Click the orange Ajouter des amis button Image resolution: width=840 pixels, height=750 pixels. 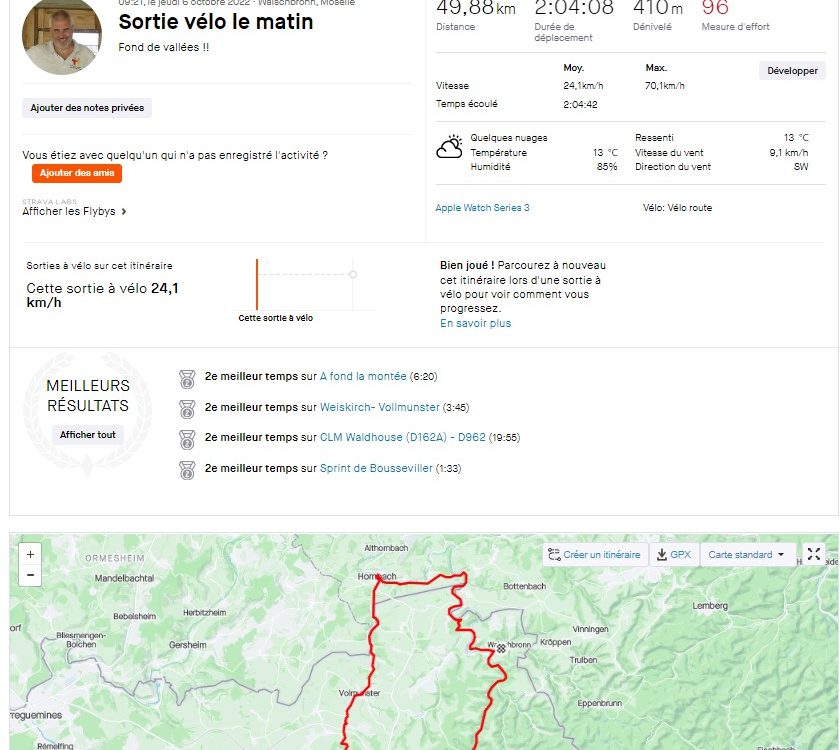tap(77, 173)
